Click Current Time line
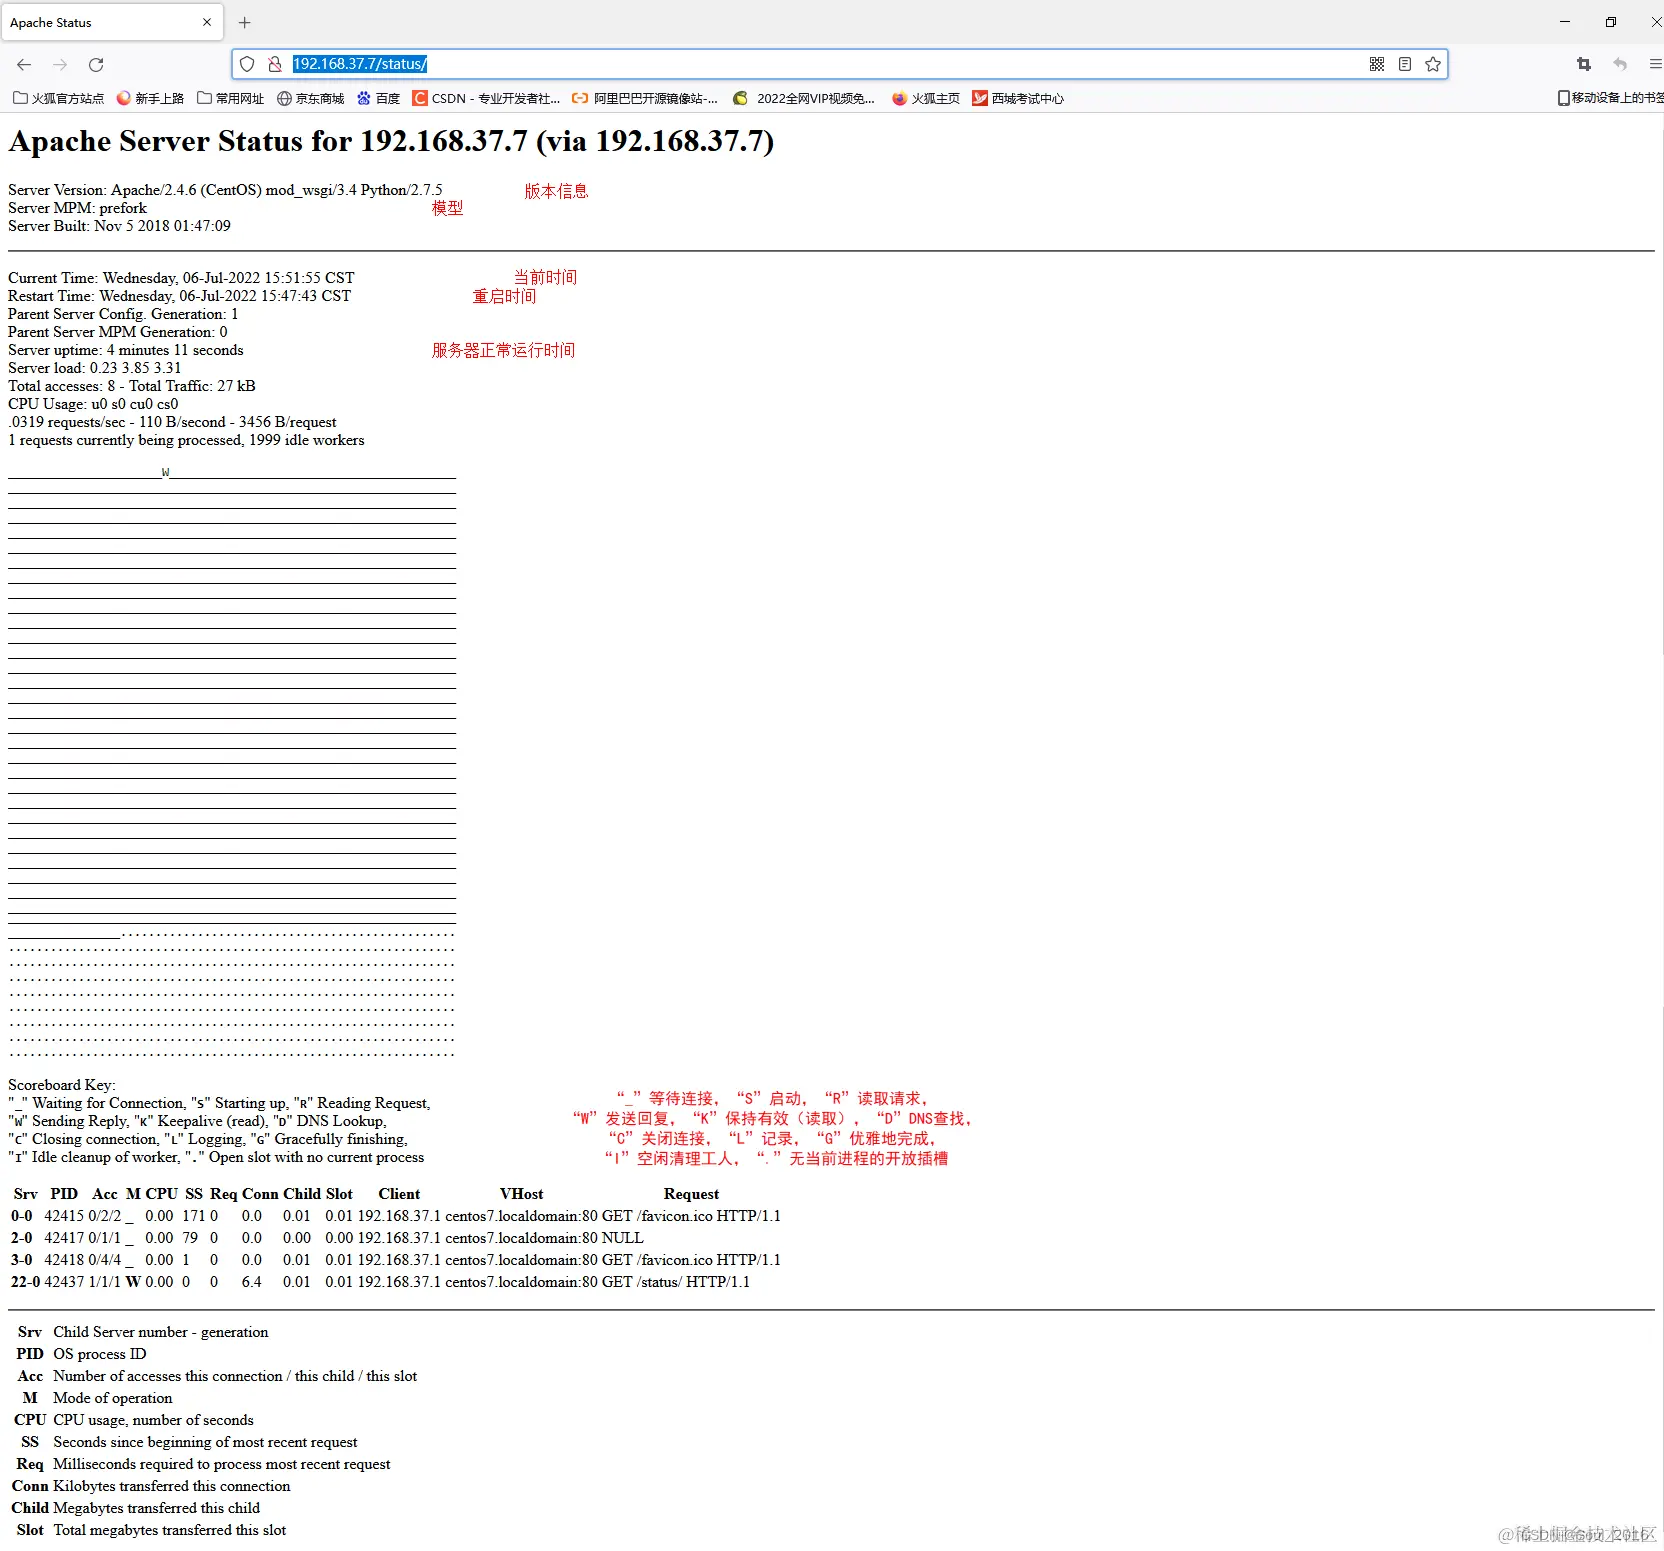This screenshot has width=1664, height=1551. (181, 278)
